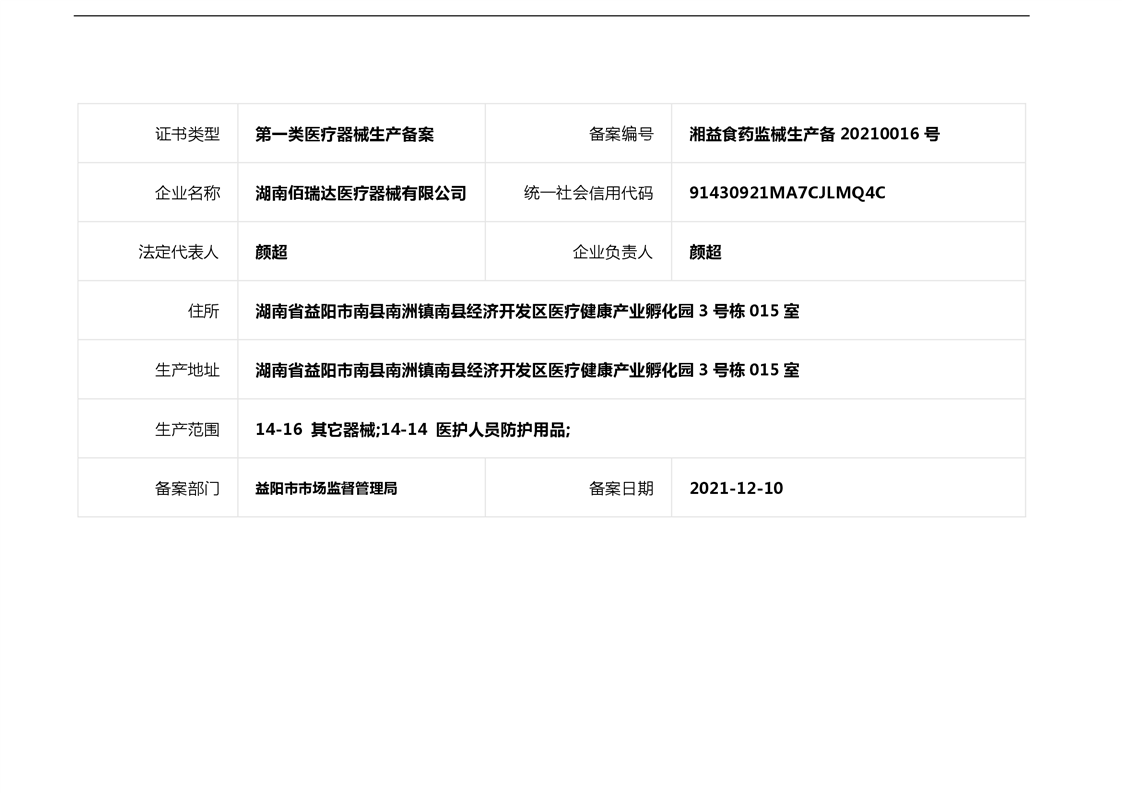This screenshot has width=1122, height=793.
Task: Select the filing number 湘益食药监械生产备 20210016 号
Action: [x=814, y=134]
